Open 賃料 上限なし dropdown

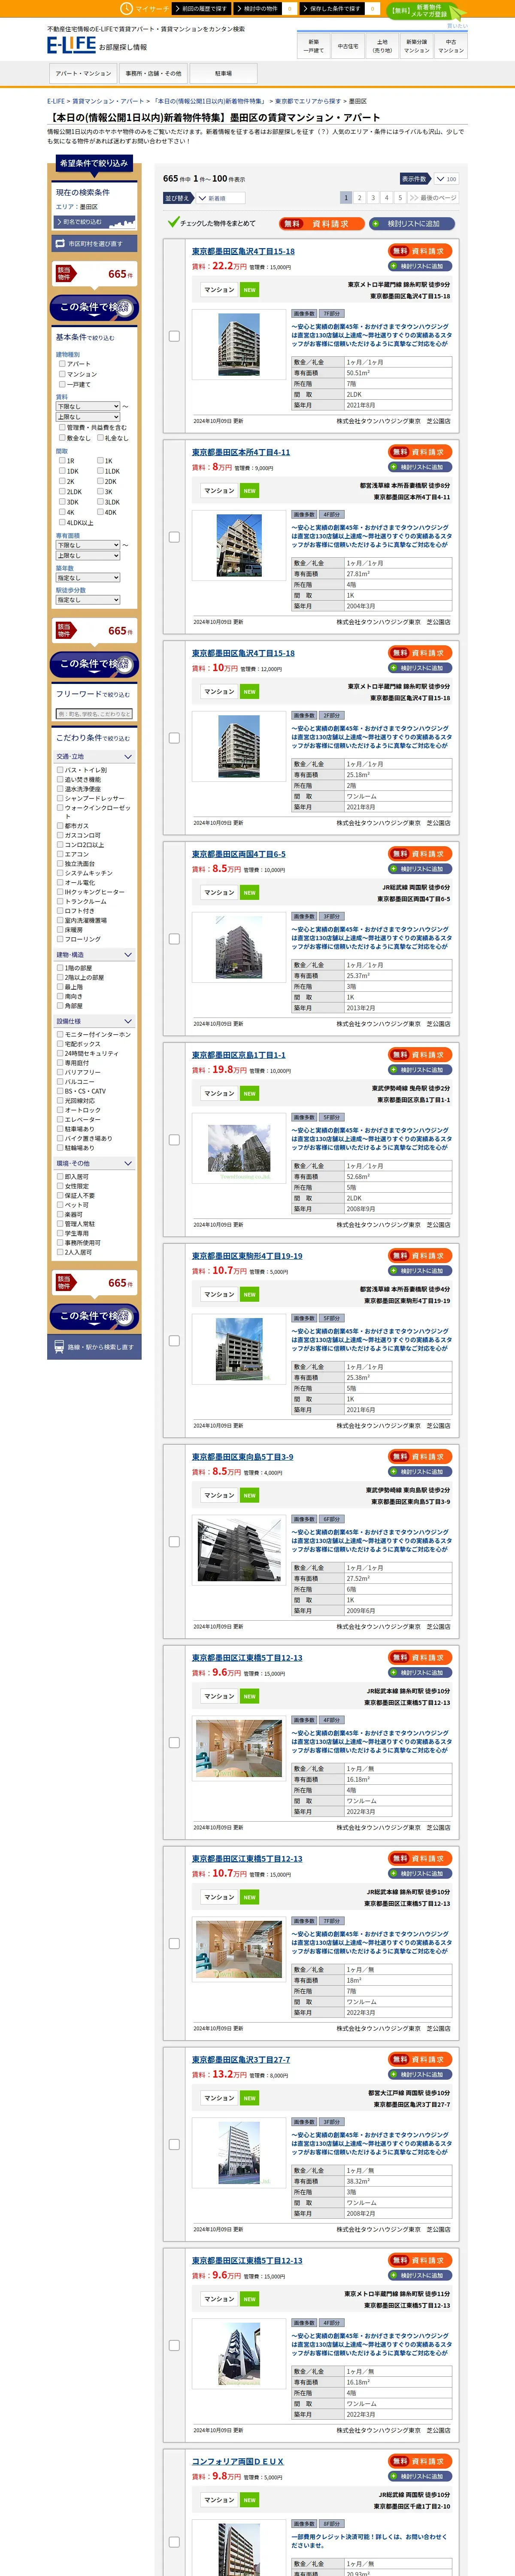tap(88, 417)
